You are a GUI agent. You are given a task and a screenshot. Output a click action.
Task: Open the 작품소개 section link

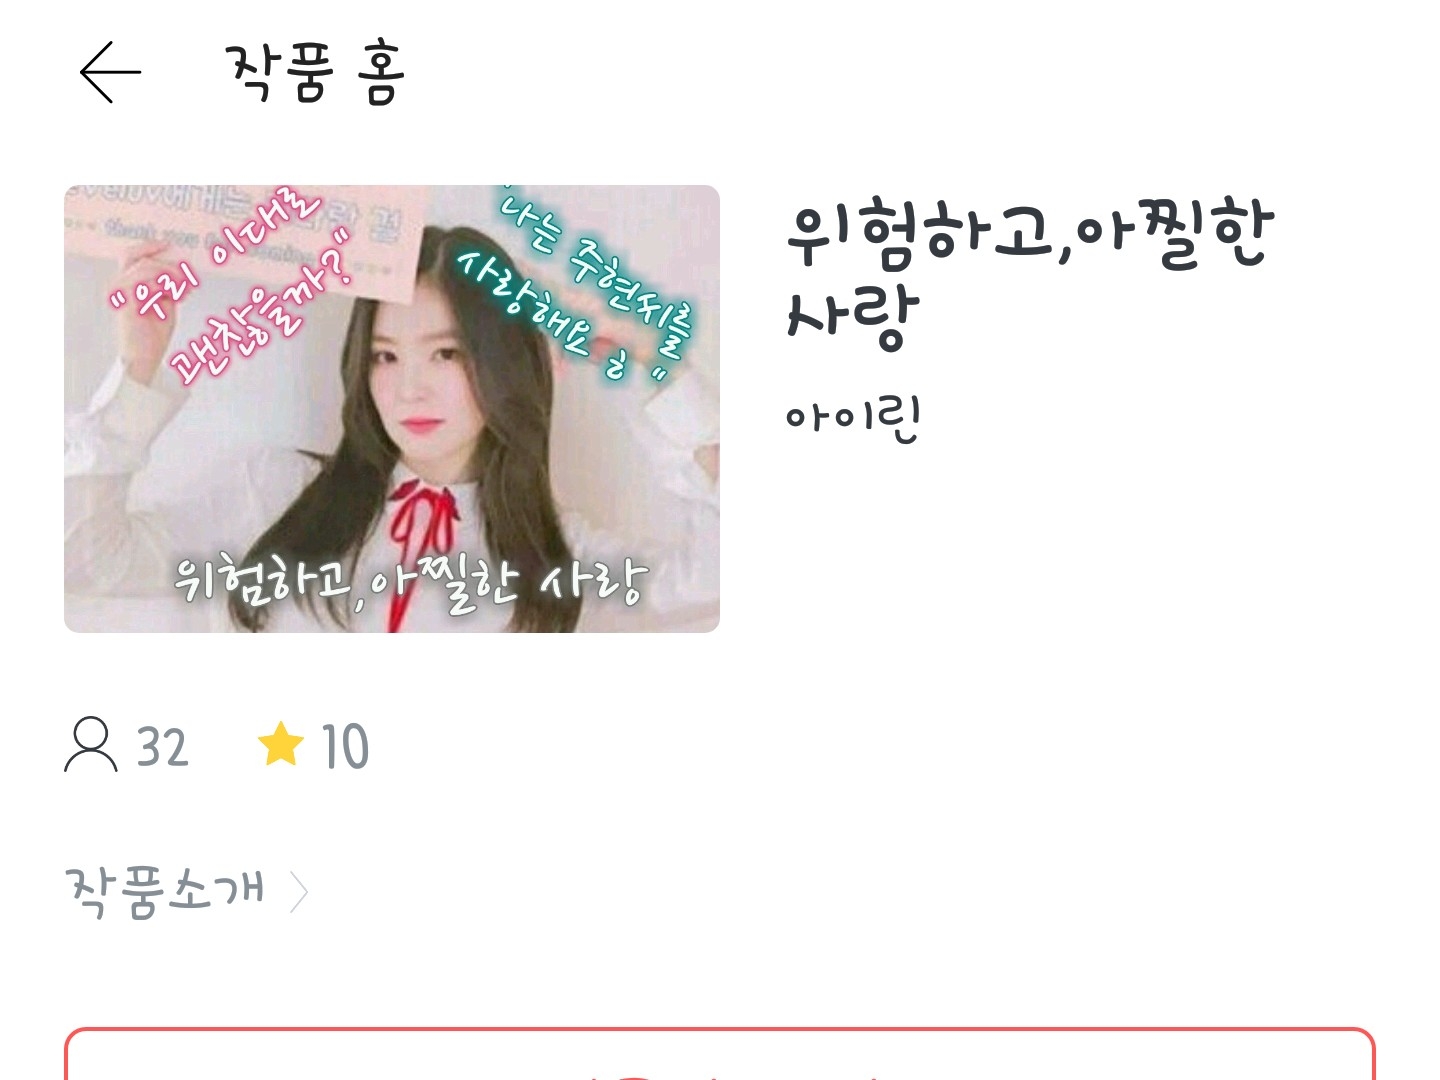[166, 891]
